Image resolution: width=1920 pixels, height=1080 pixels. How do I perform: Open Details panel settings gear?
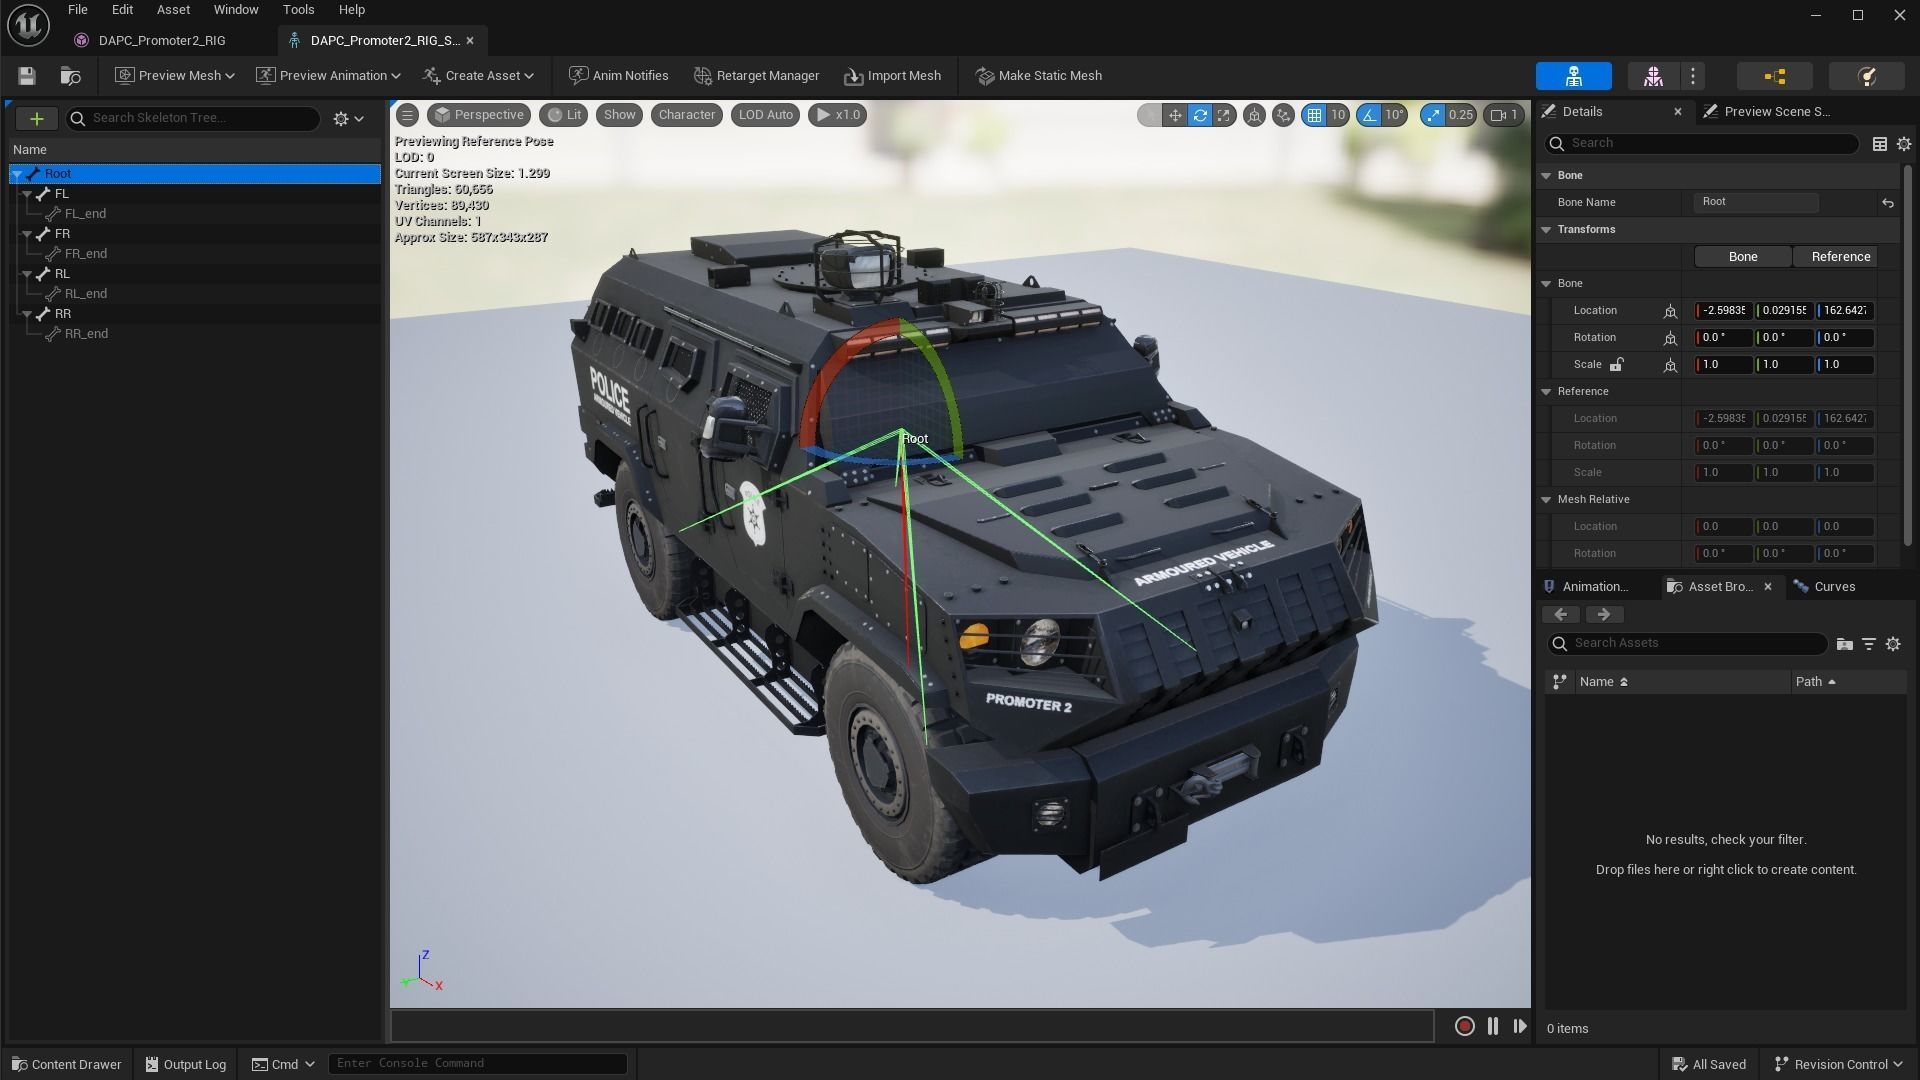1904,144
